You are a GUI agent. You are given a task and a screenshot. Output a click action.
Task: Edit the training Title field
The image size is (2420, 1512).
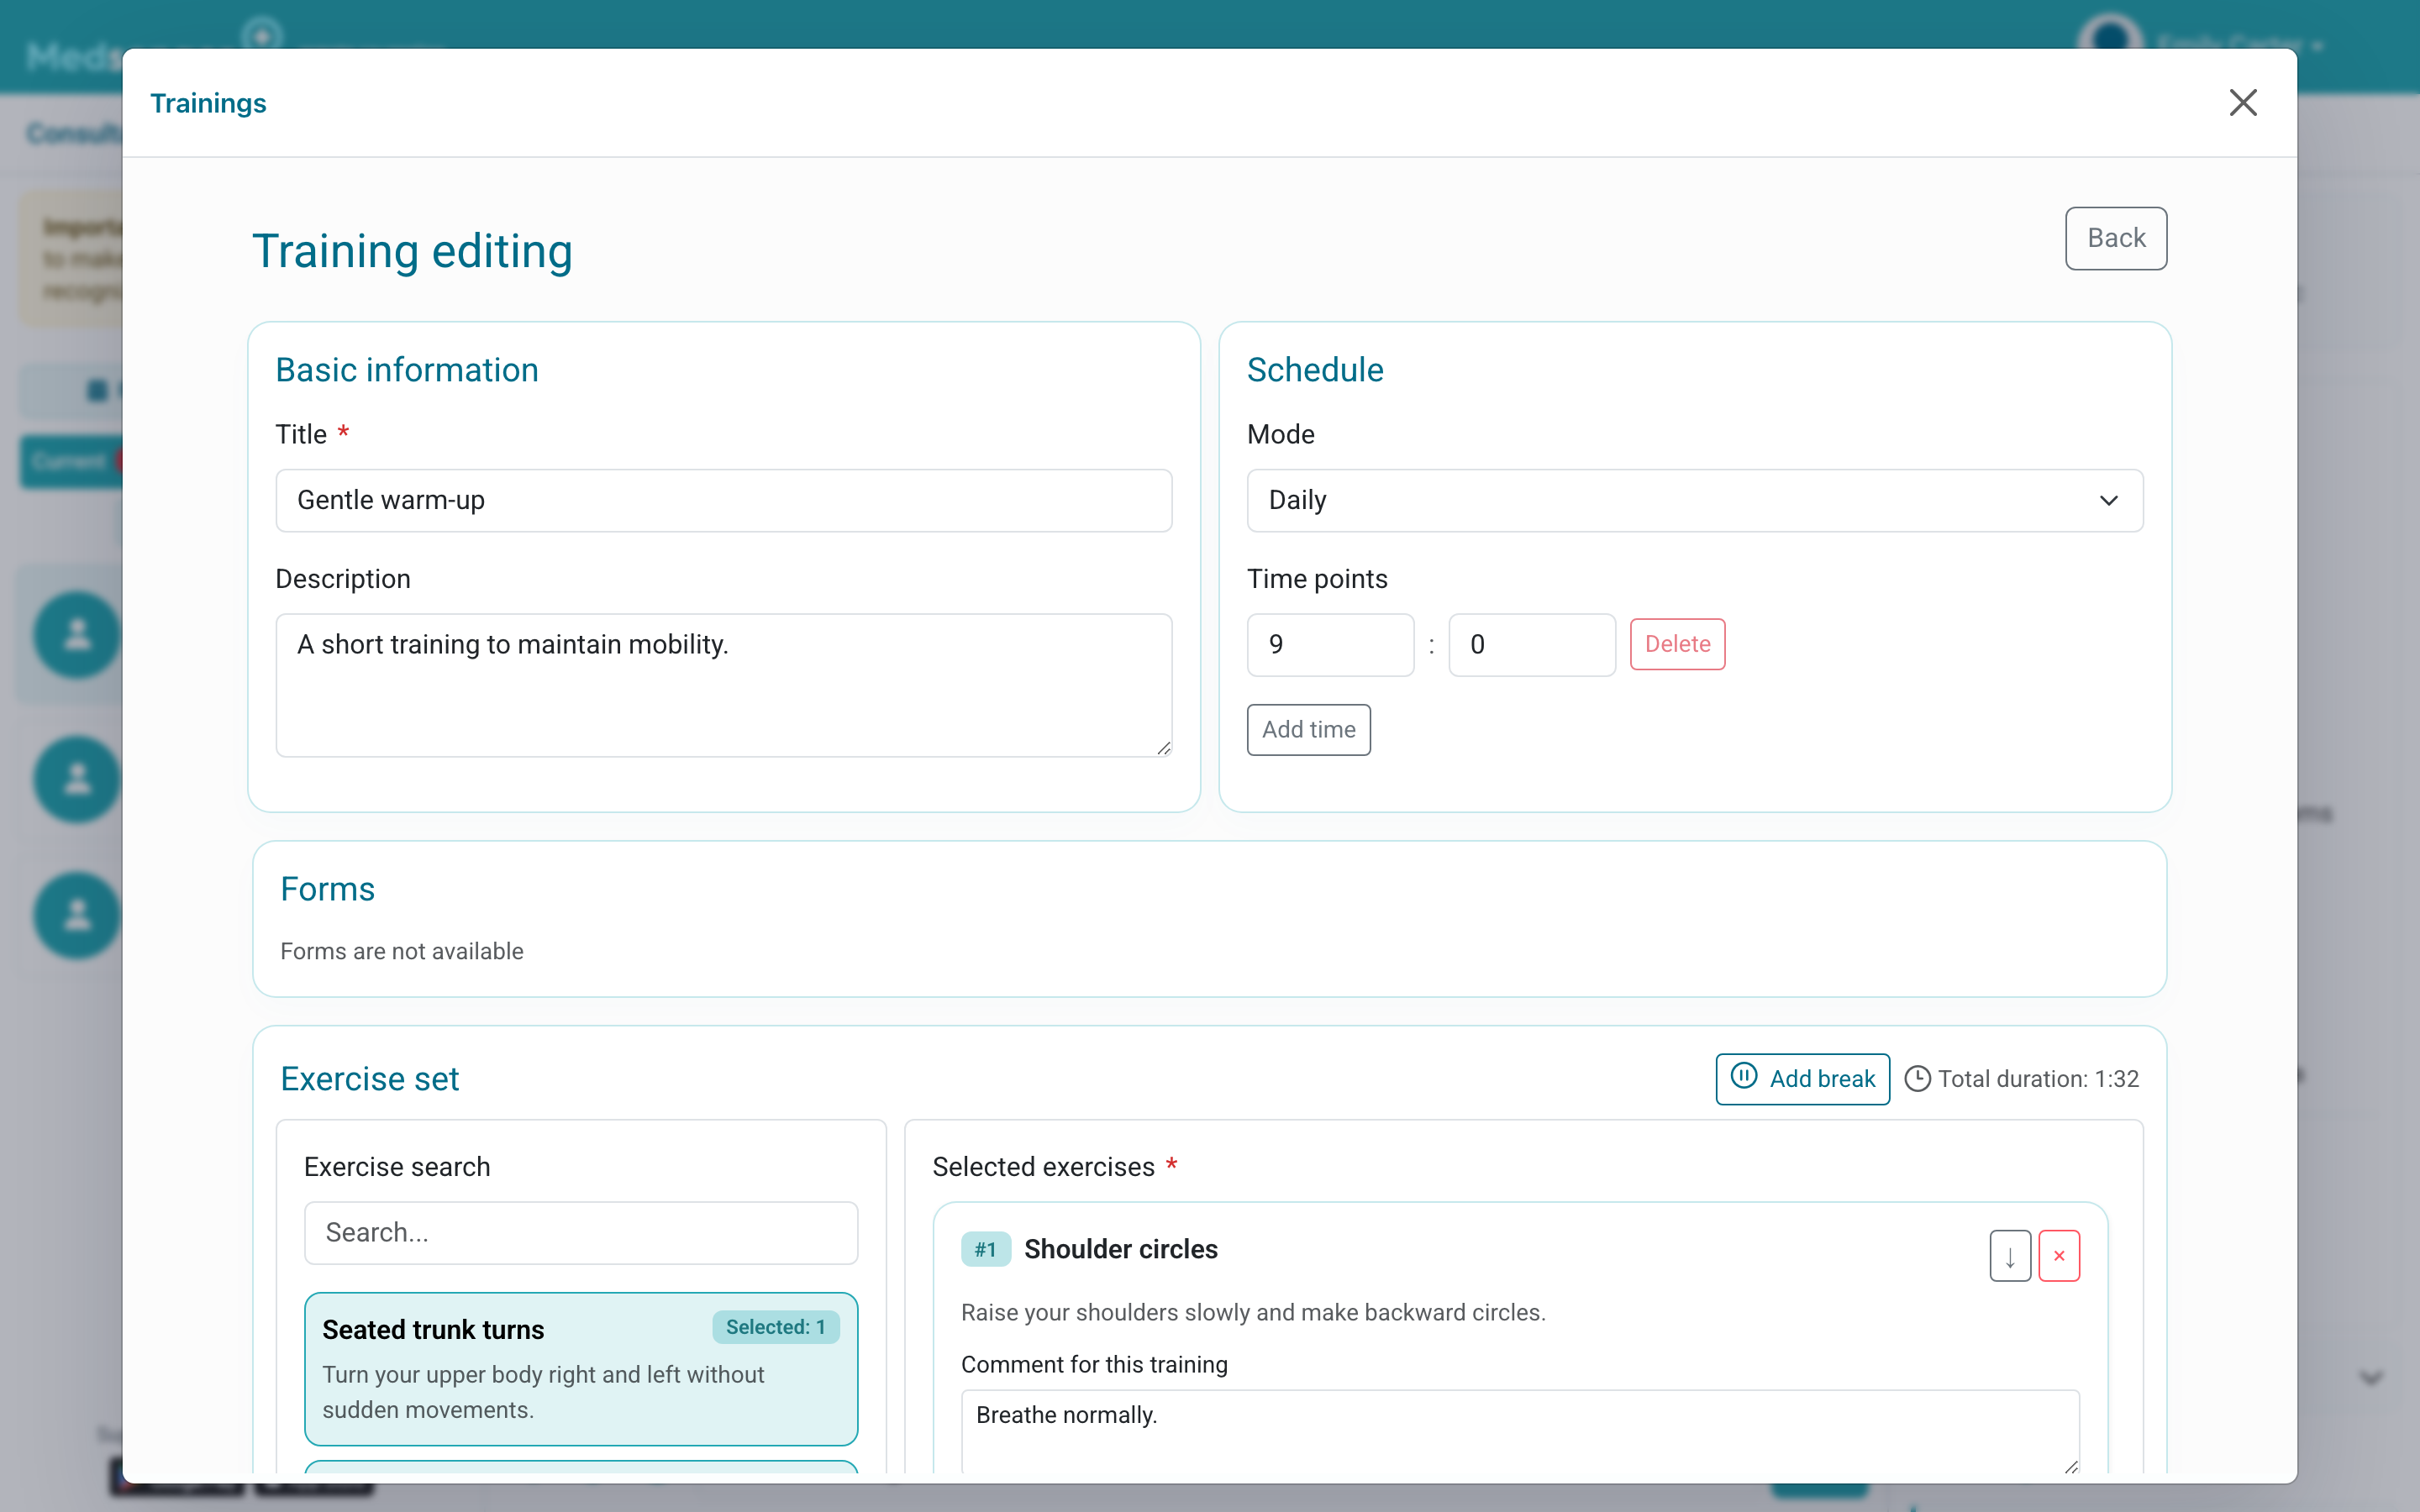(x=724, y=500)
